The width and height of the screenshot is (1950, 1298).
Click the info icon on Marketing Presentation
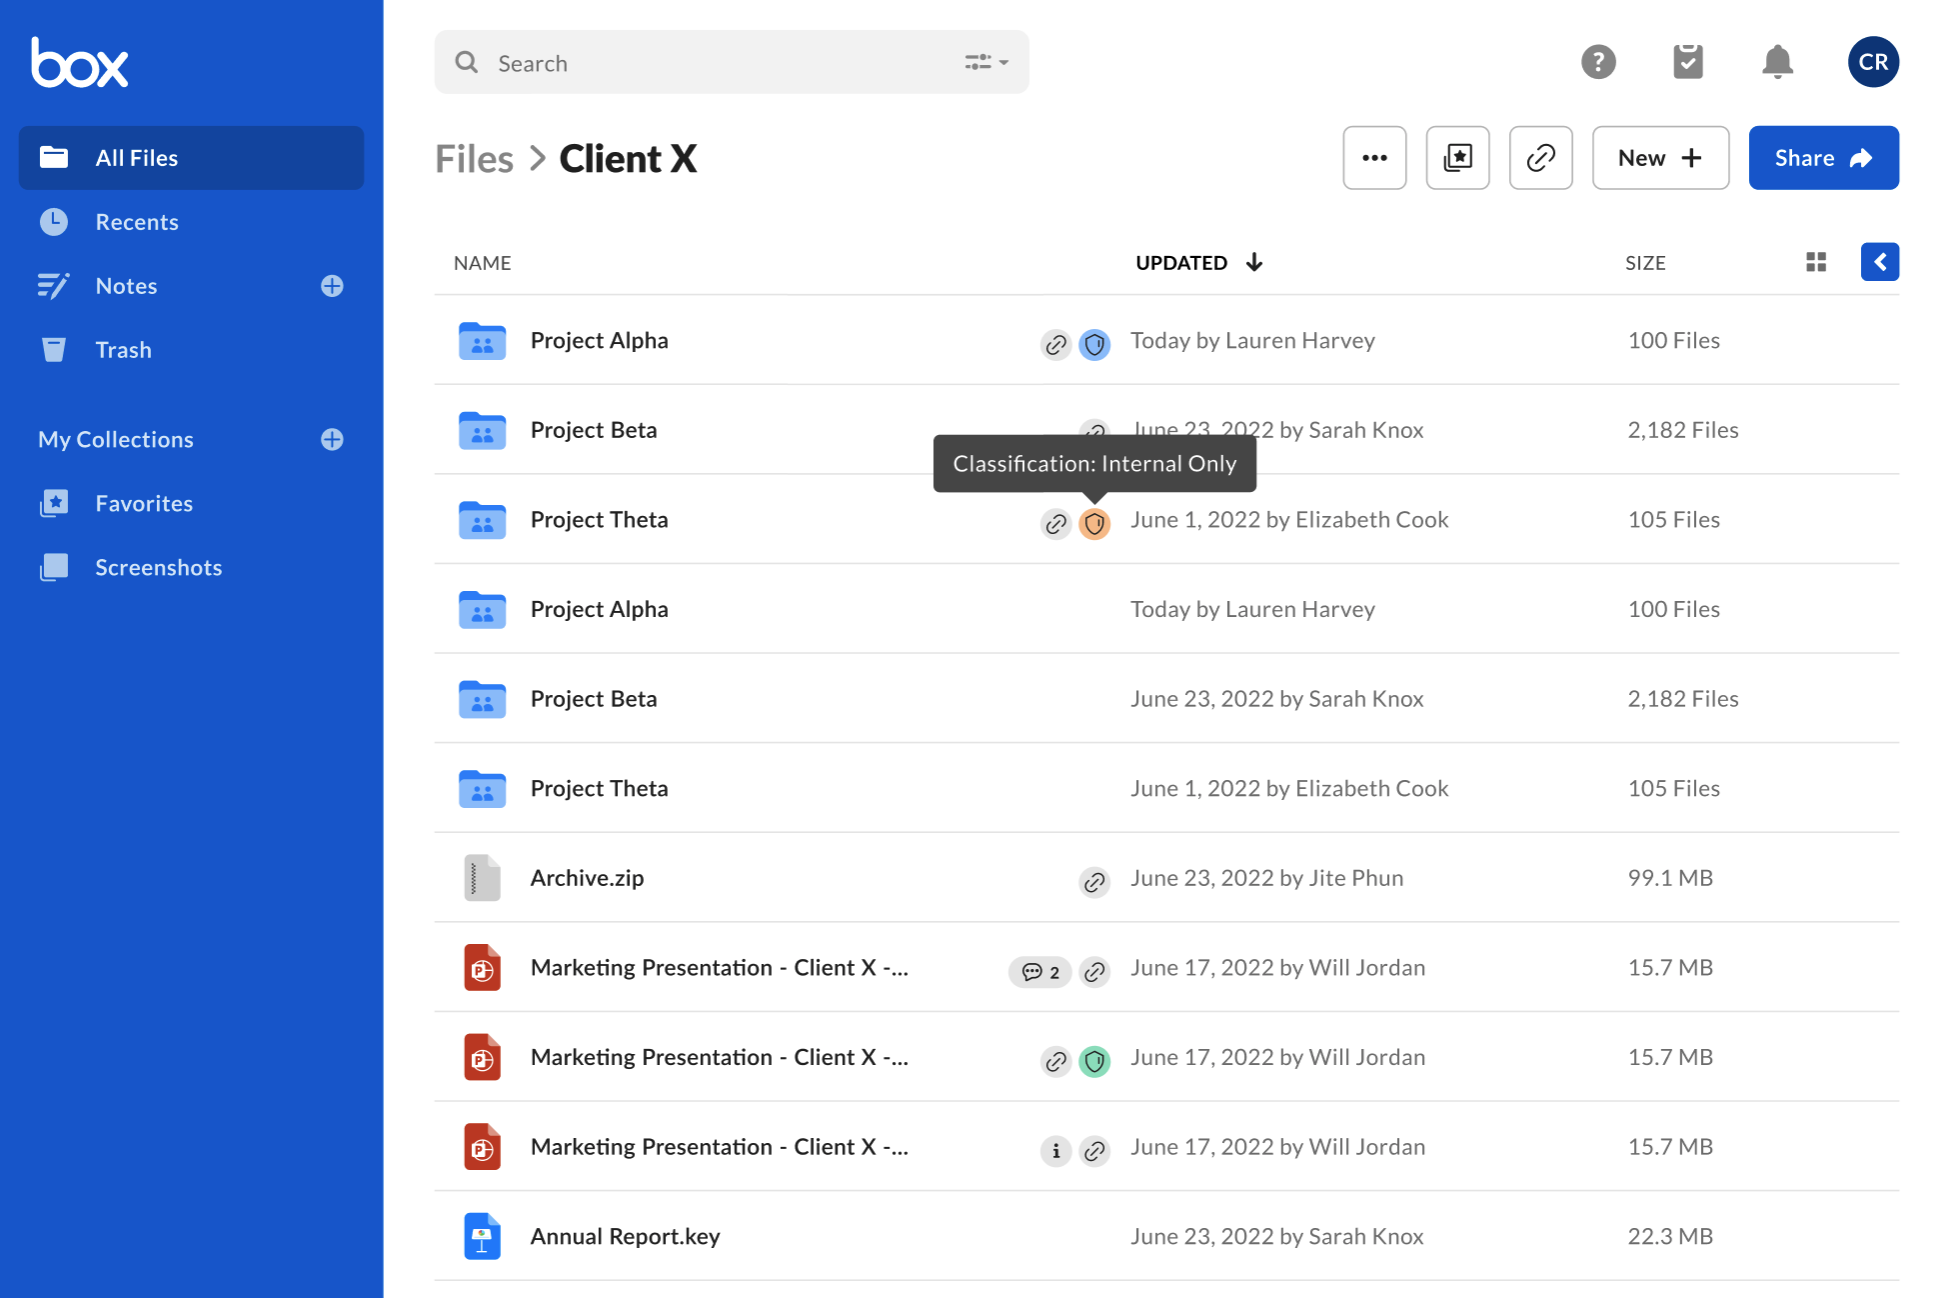point(1056,1151)
